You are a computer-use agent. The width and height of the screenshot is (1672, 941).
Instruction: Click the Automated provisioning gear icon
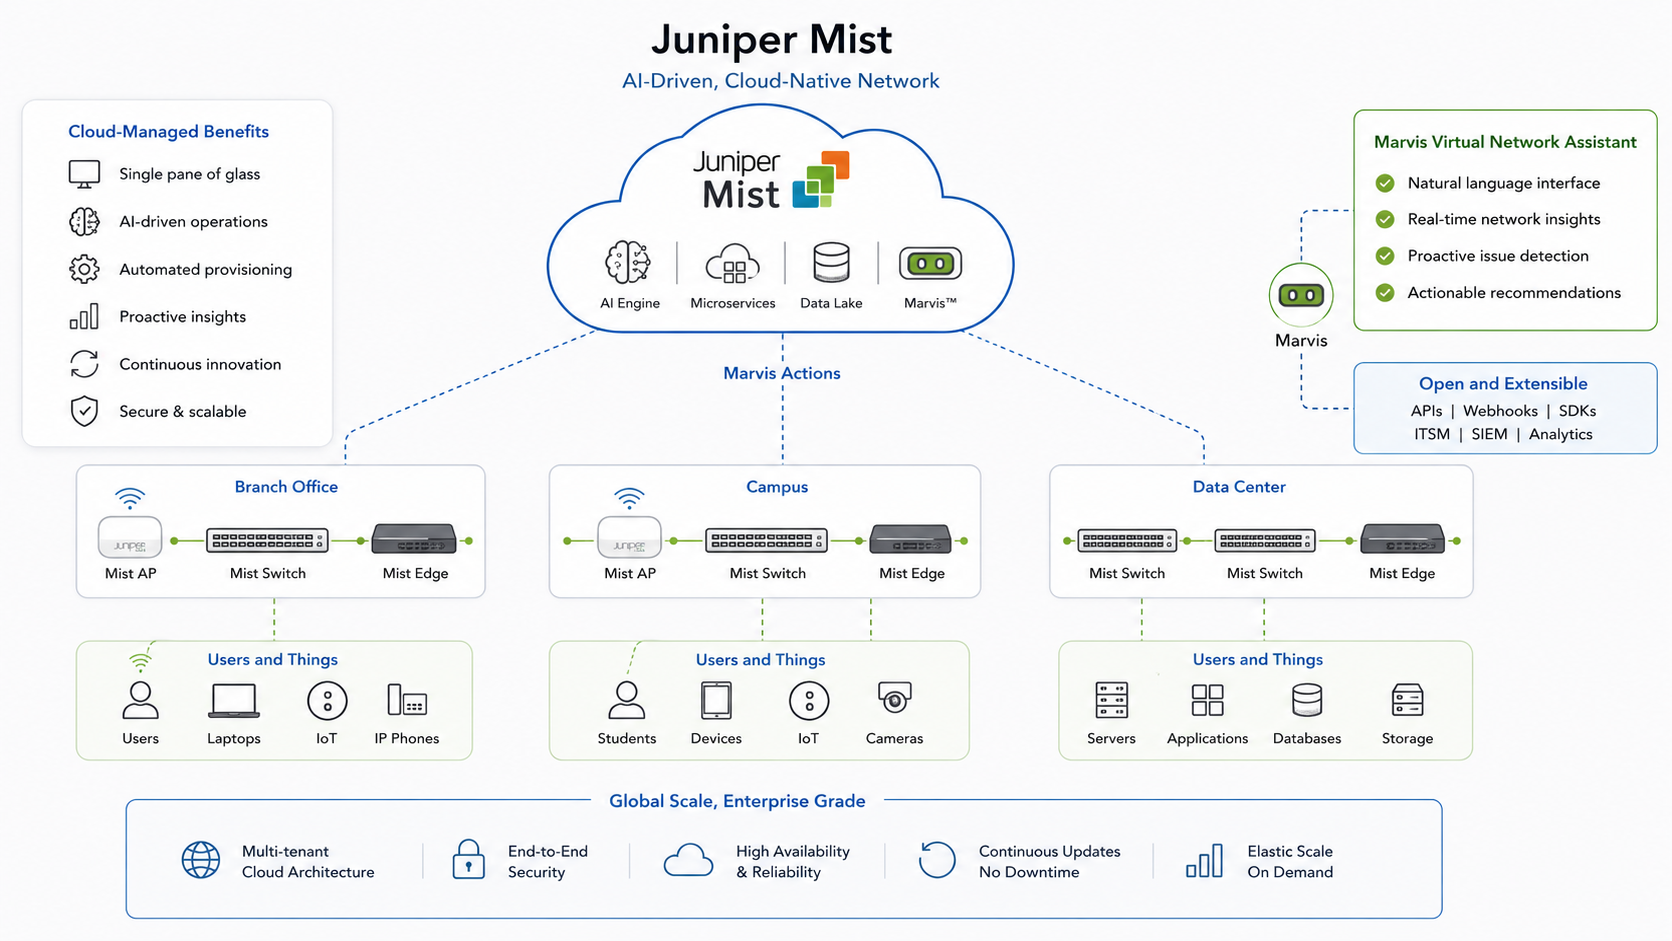pos(84,269)
